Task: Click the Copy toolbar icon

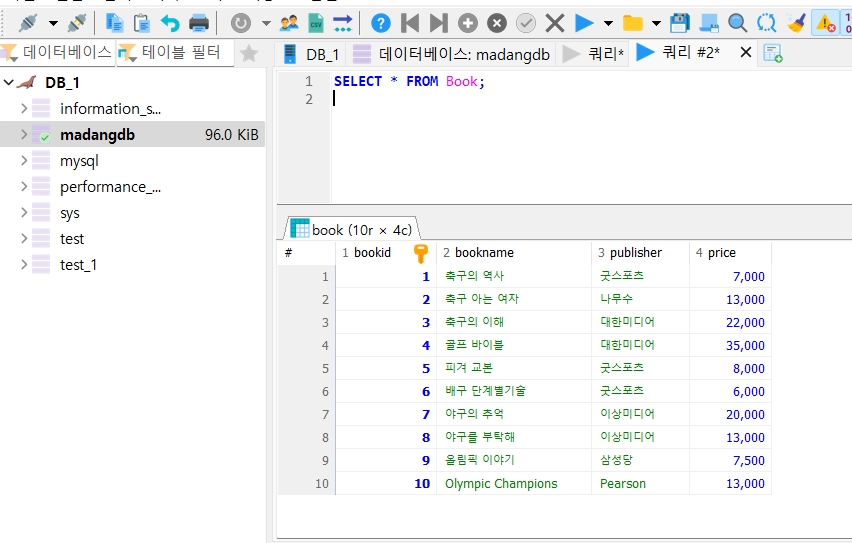Action: point(115,23)
